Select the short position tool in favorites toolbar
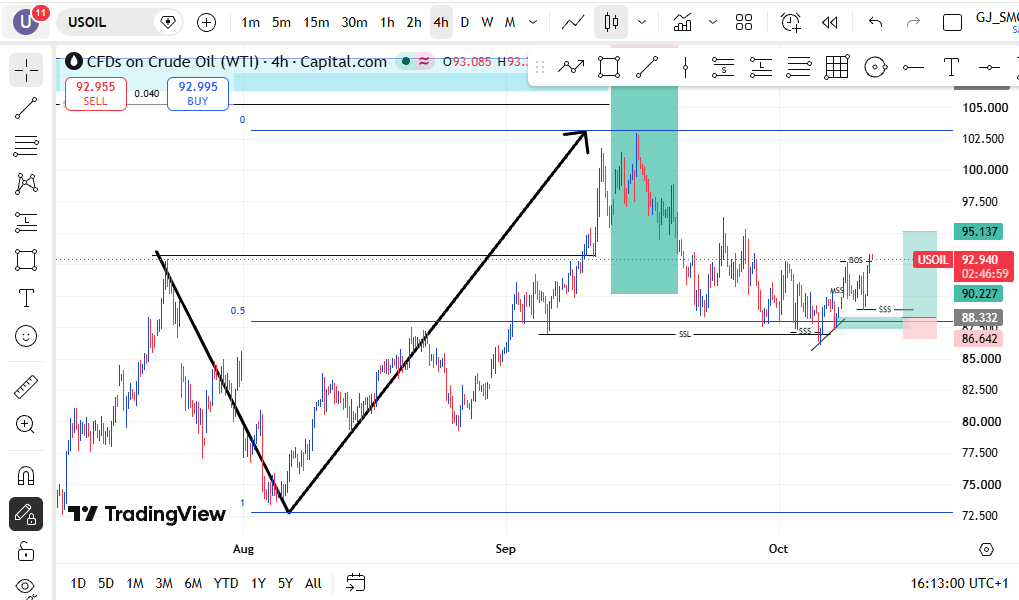The image size is (1019, 600). click(x=723, y=67)
